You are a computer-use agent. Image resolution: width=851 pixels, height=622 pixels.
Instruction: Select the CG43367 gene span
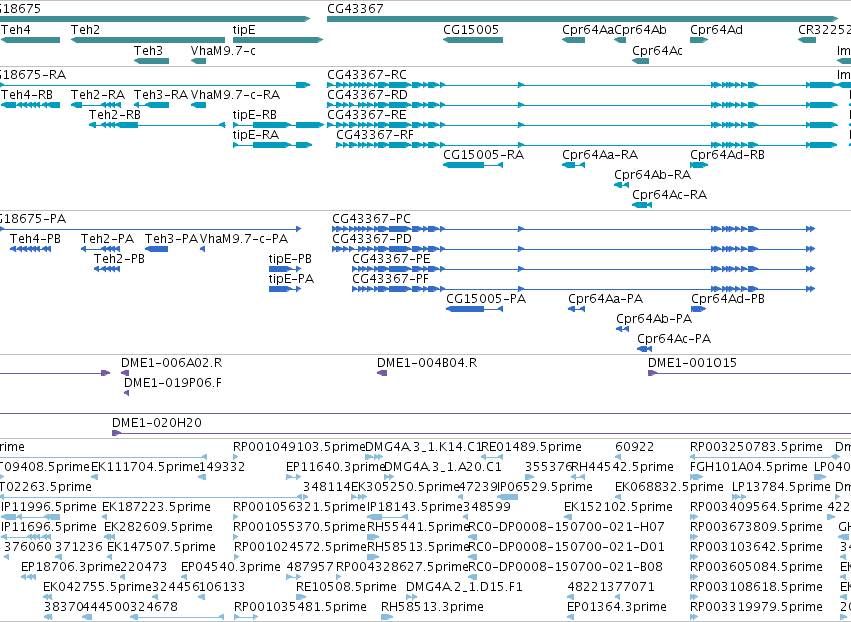tap(583, 19)
